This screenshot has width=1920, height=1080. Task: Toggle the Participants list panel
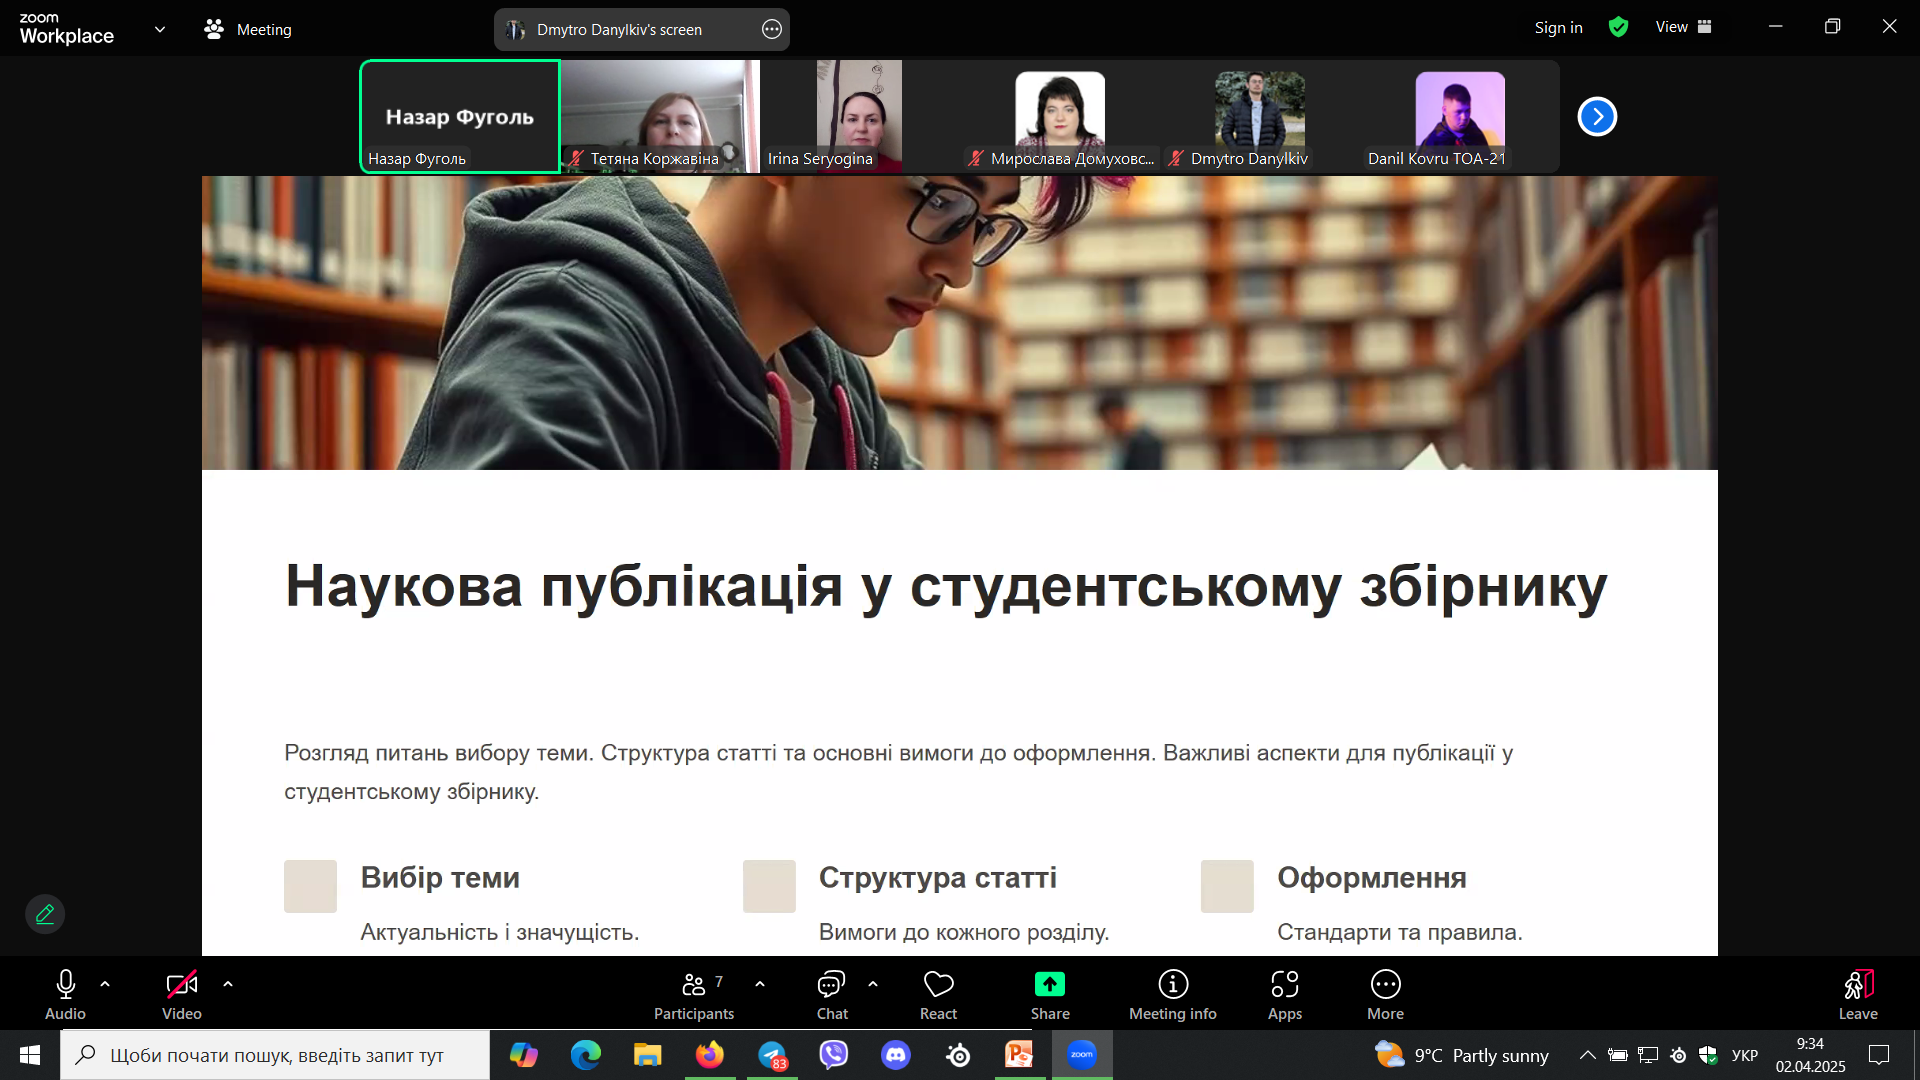click(694, 995)
